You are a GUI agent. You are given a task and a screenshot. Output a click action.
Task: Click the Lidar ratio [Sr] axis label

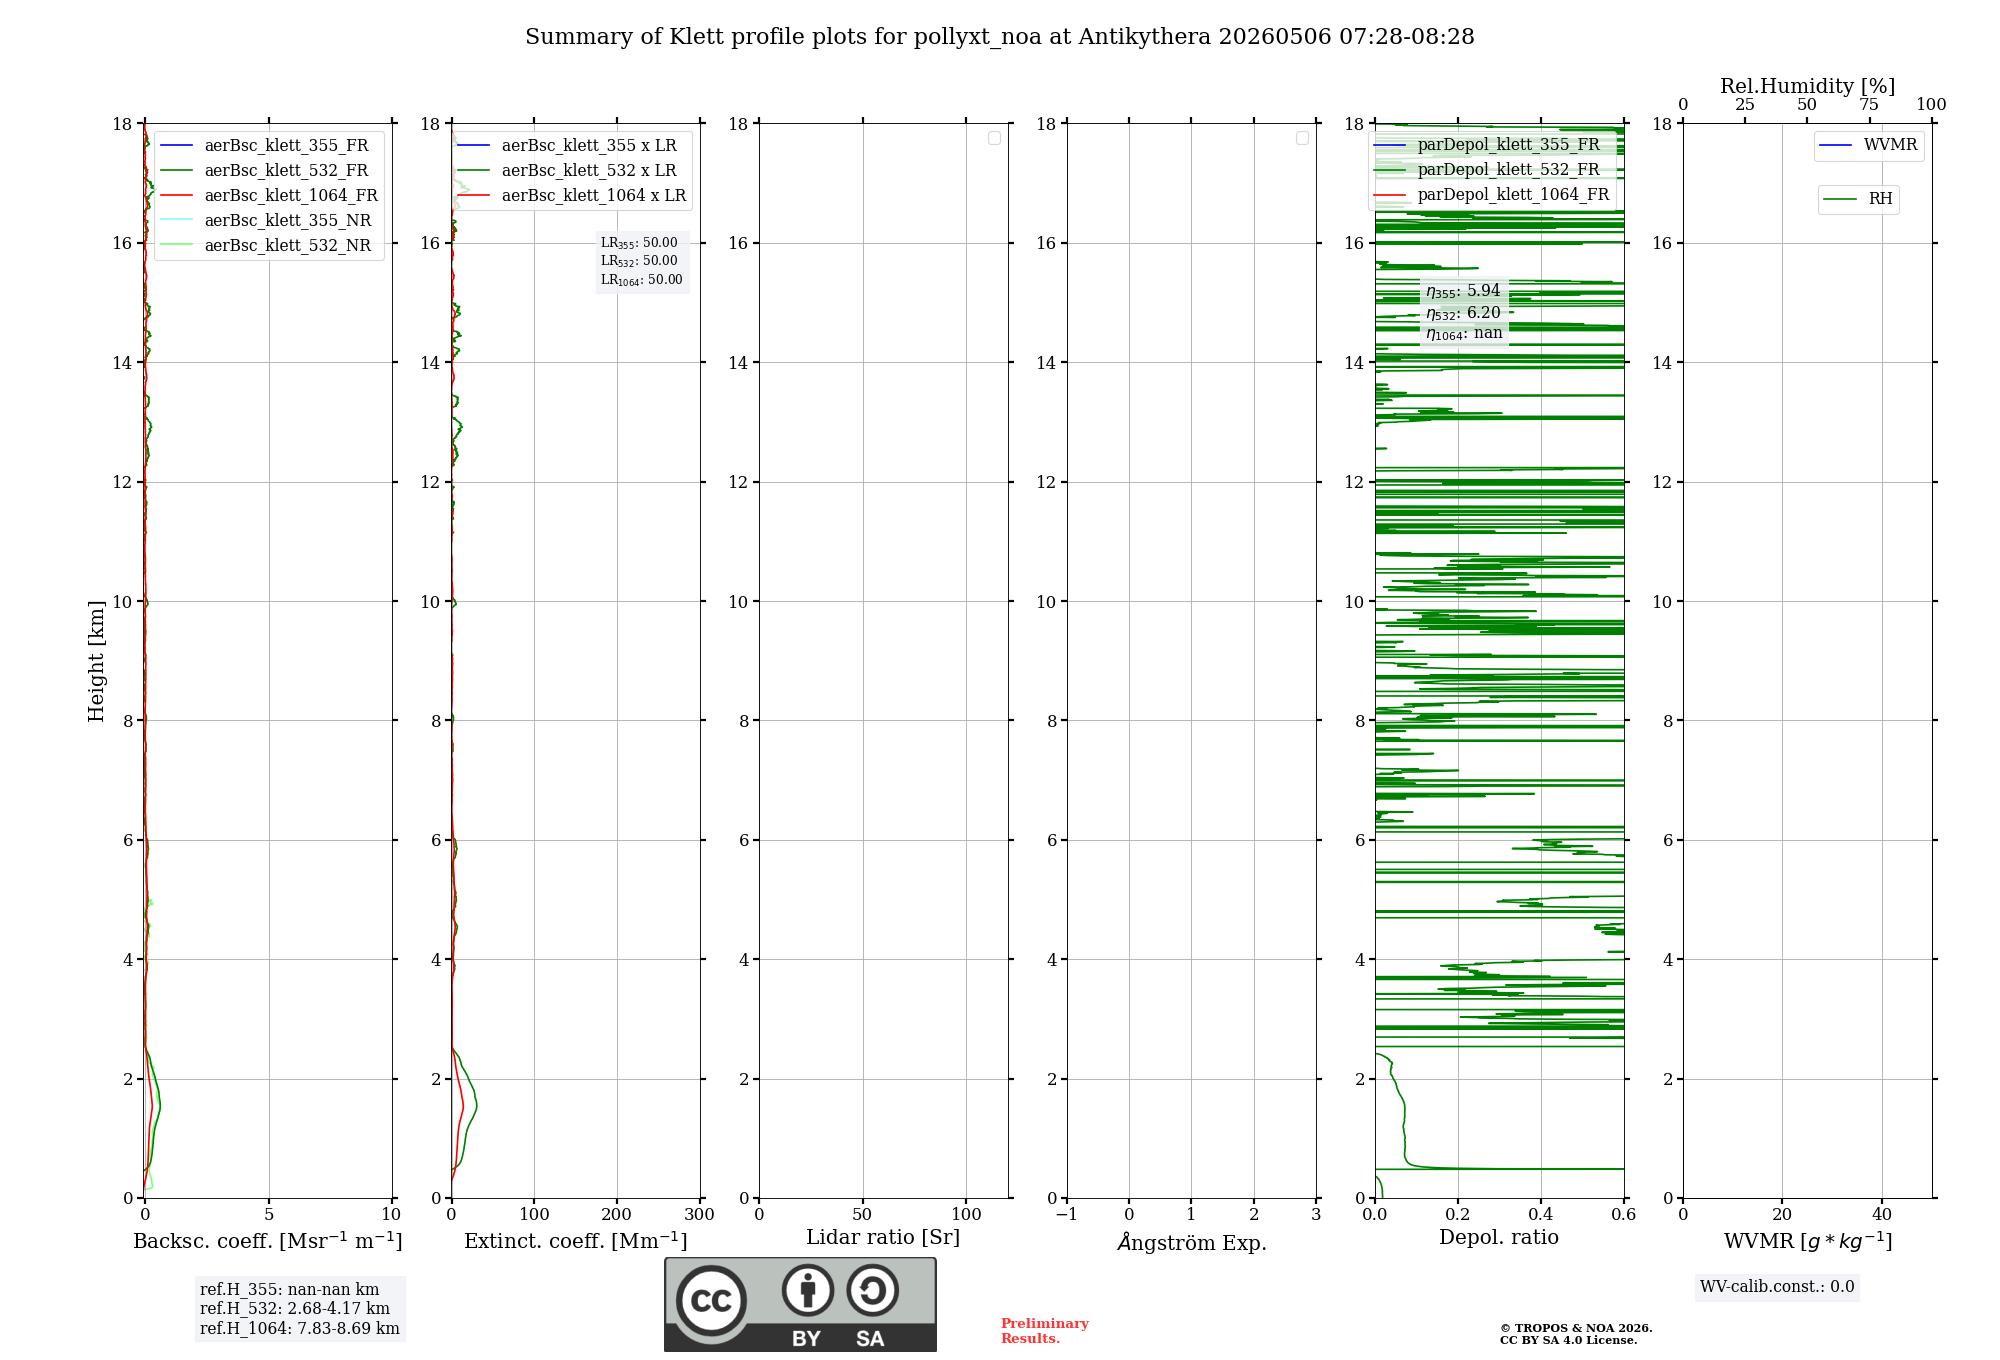tap(883, 1238)
